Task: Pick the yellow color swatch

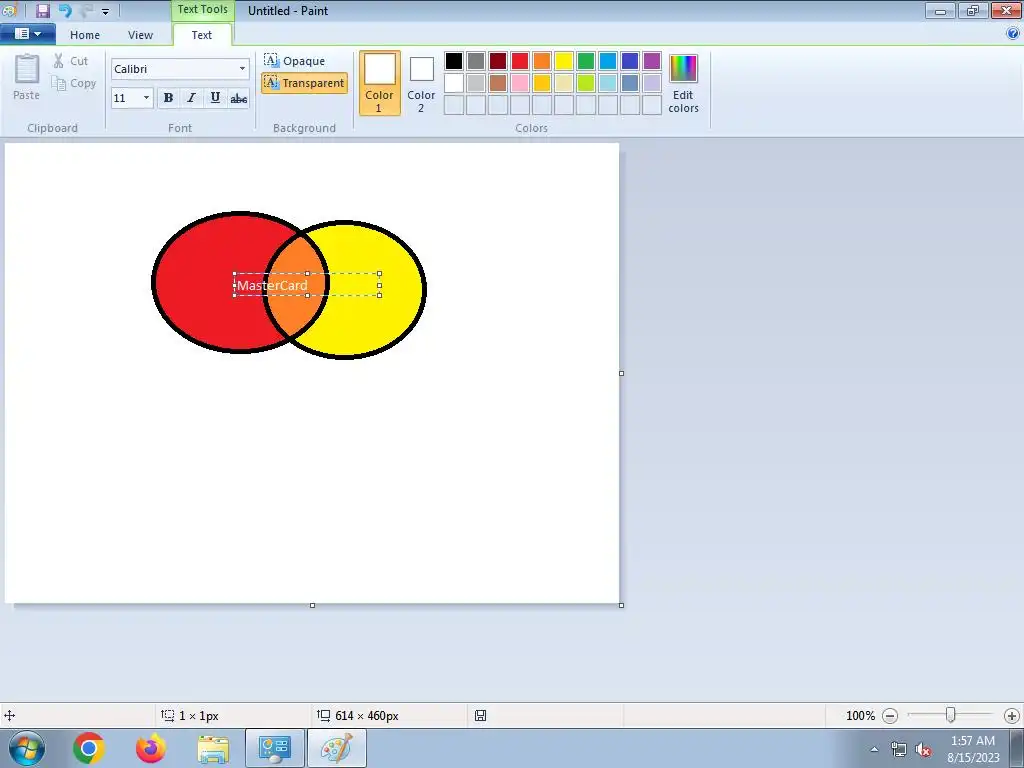Action: pyautogui.click(x=564, y=61)
